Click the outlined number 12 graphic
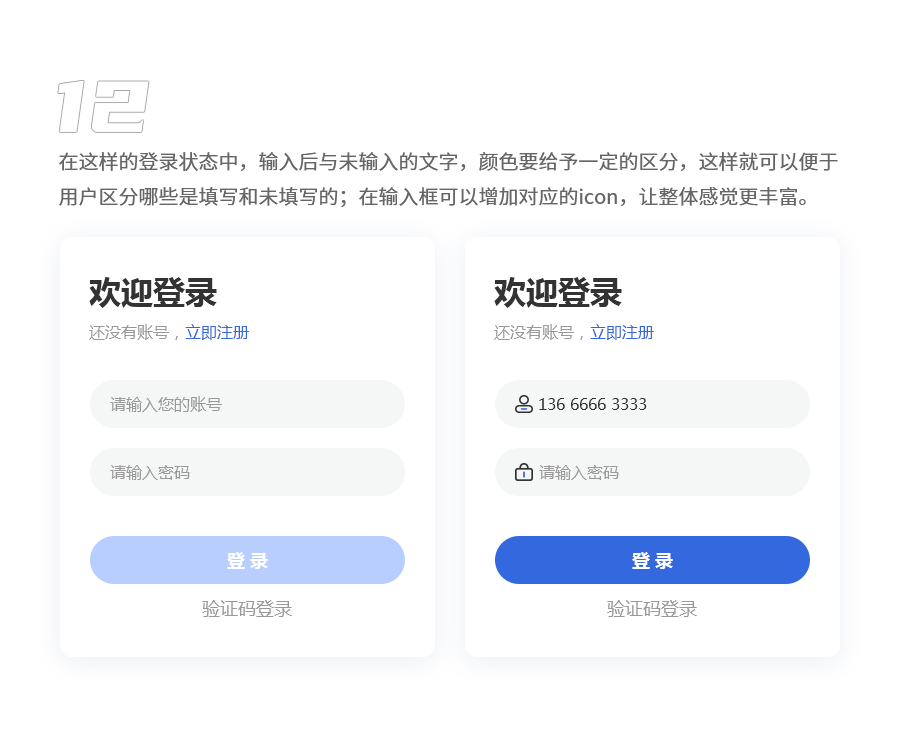Image resolution: width=900 pixels, height=737 pixels. 103,106
